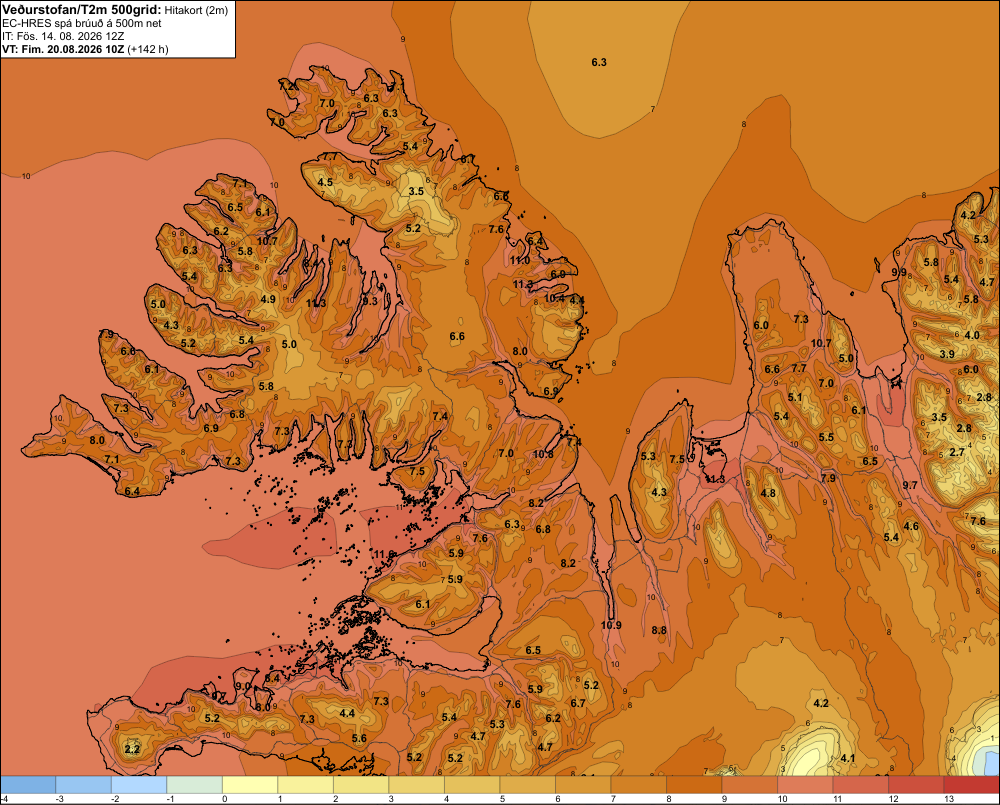The width and height of the screenshot is (1000, 805).
Task: Click the 4.1 temperature label near the bottom glacier
Action: pos(848,758)
